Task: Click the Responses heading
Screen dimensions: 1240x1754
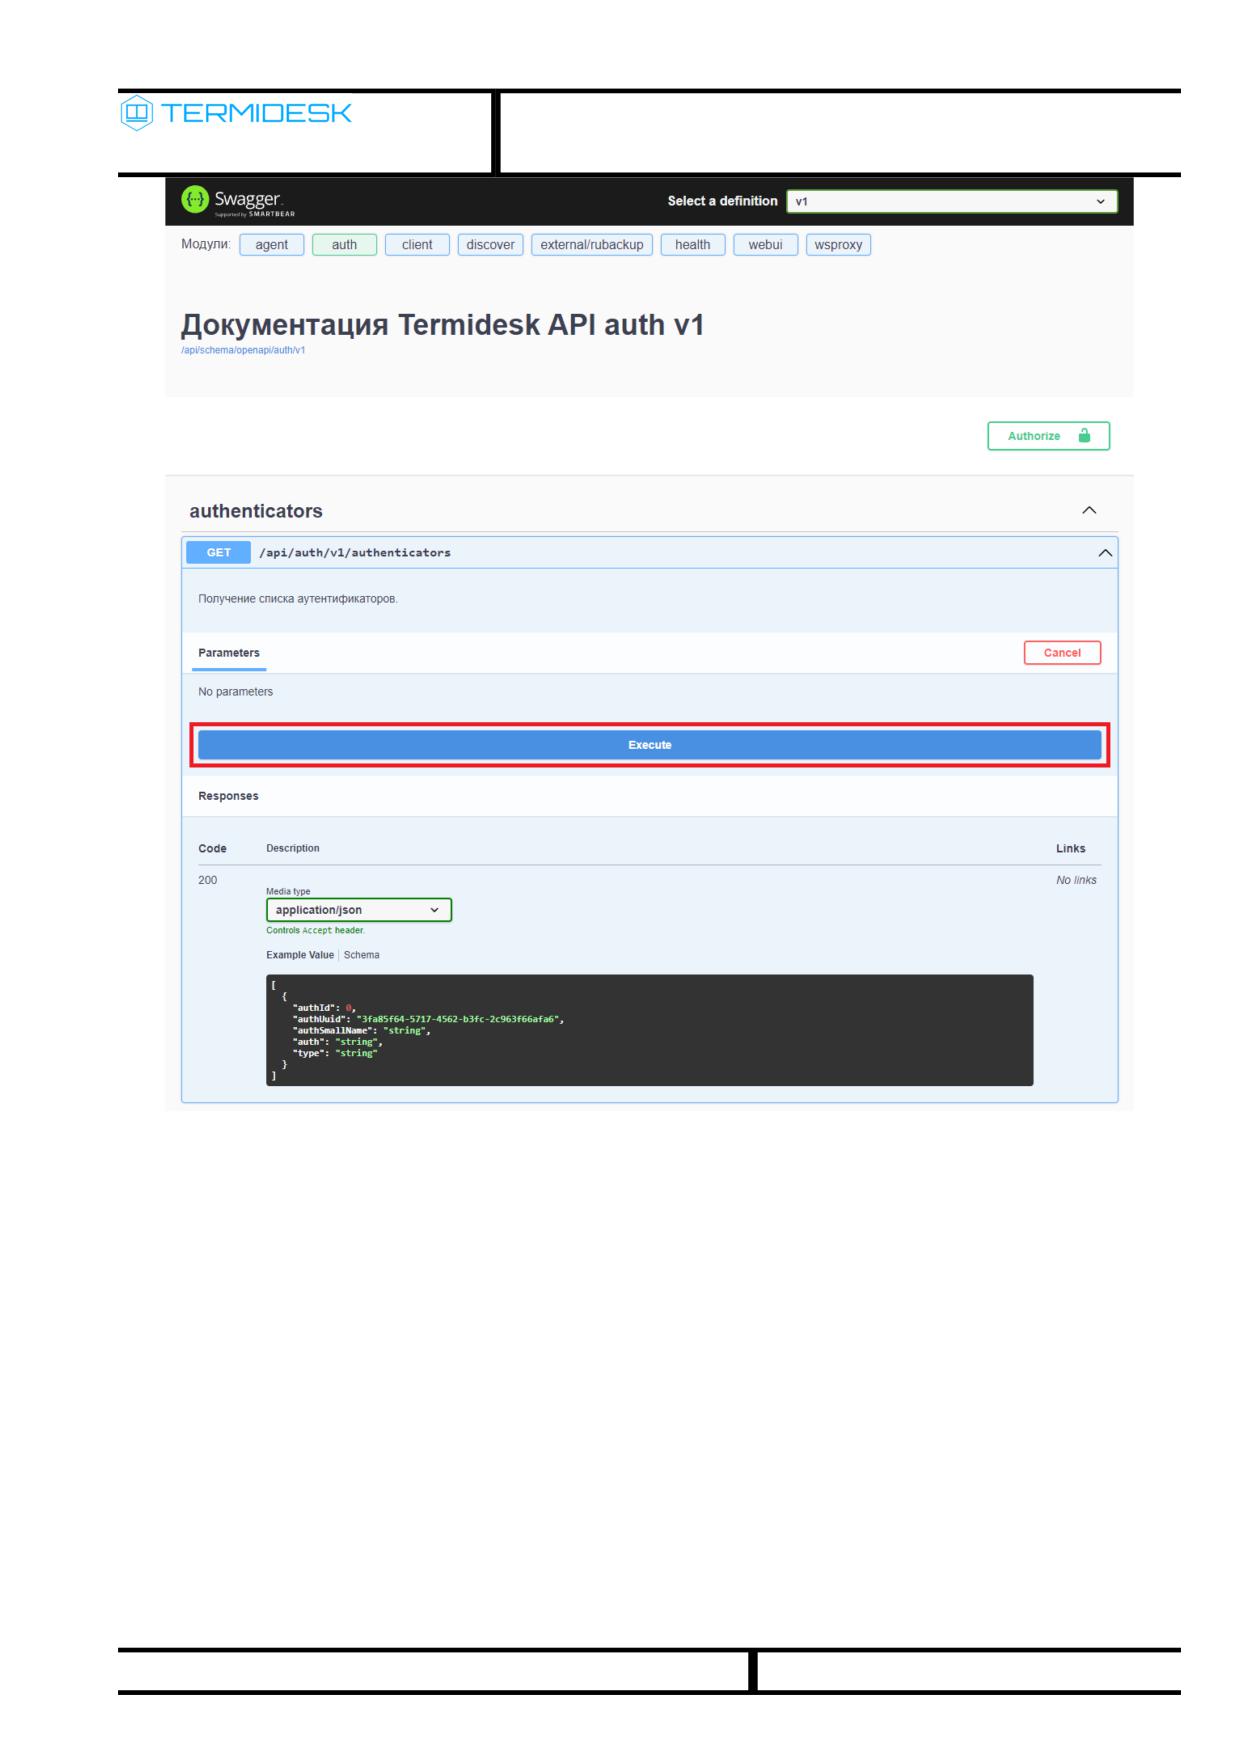Action: (x=228, y=796)
